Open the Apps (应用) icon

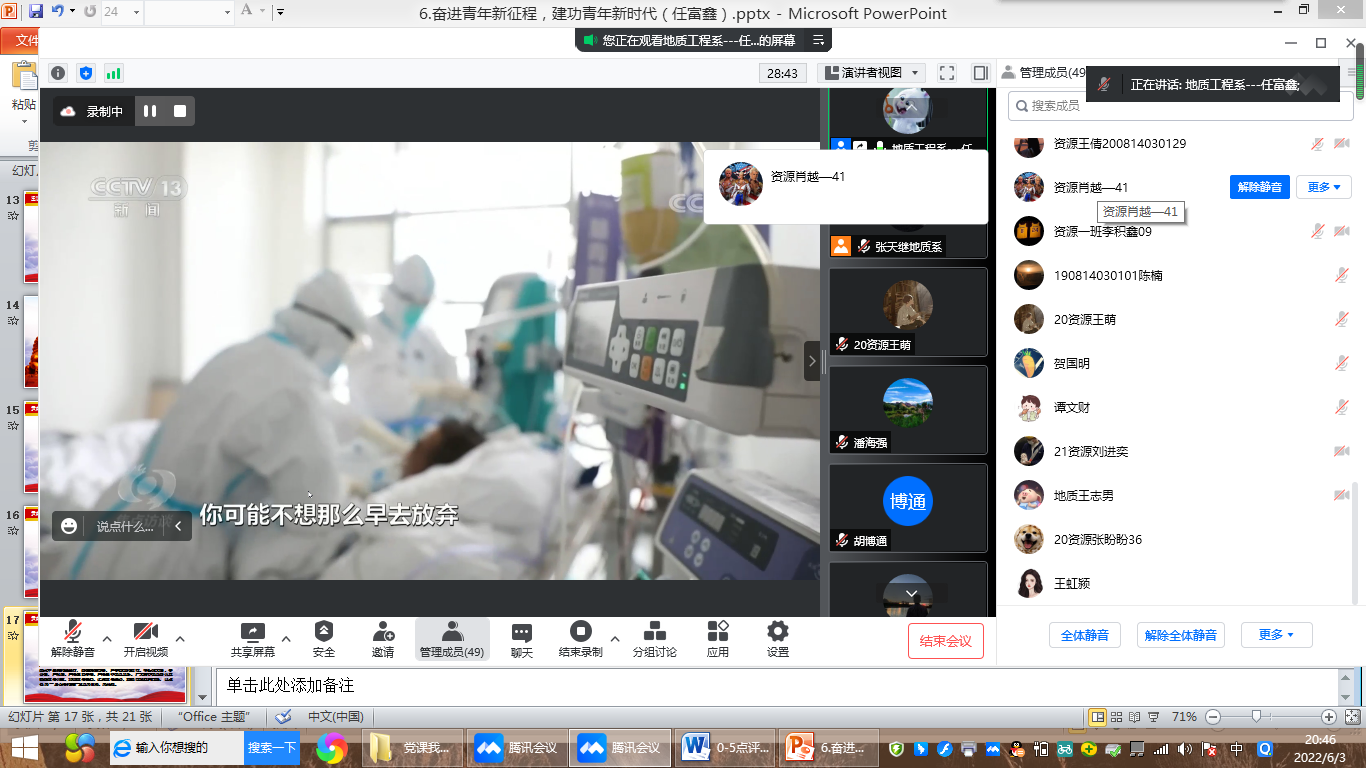(718, 632)
